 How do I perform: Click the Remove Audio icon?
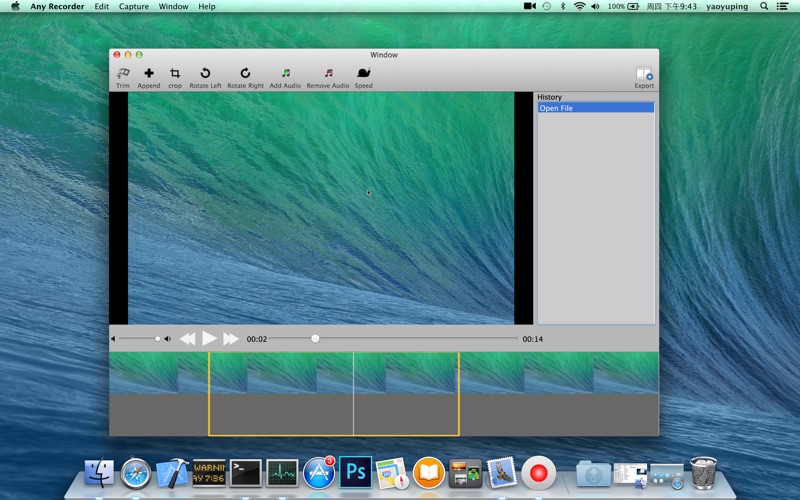pyautogui.click(x=328, y=74)
